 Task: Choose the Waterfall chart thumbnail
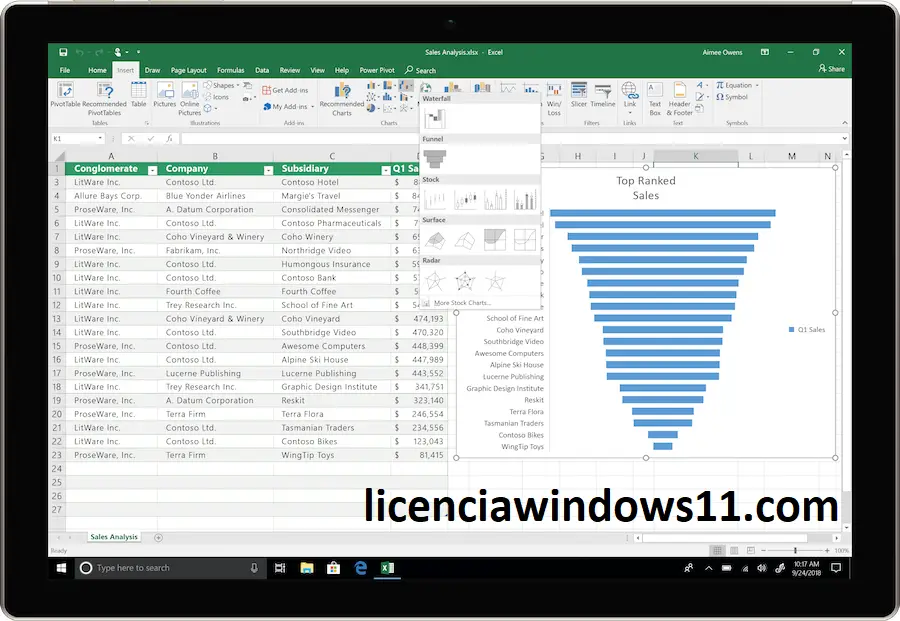tap(435, 119)
